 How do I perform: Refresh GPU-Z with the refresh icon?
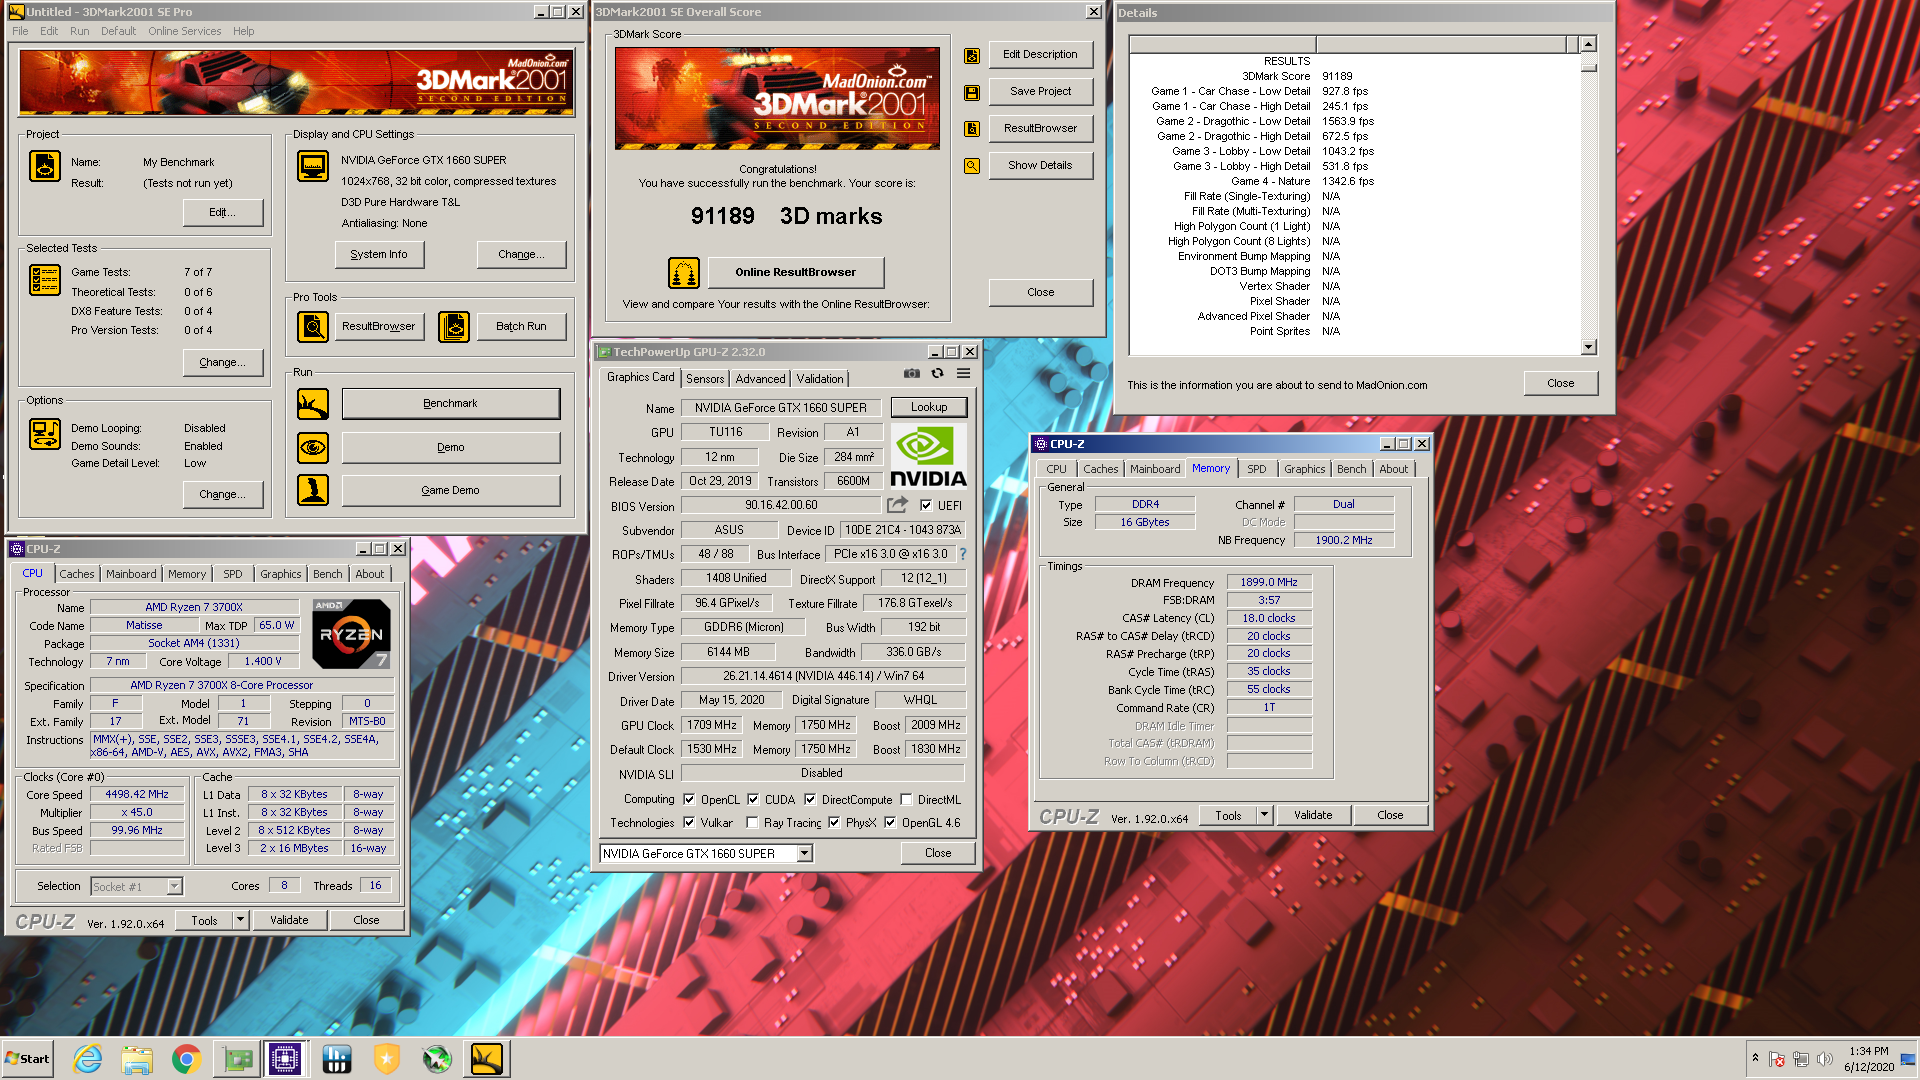[938, 373]
